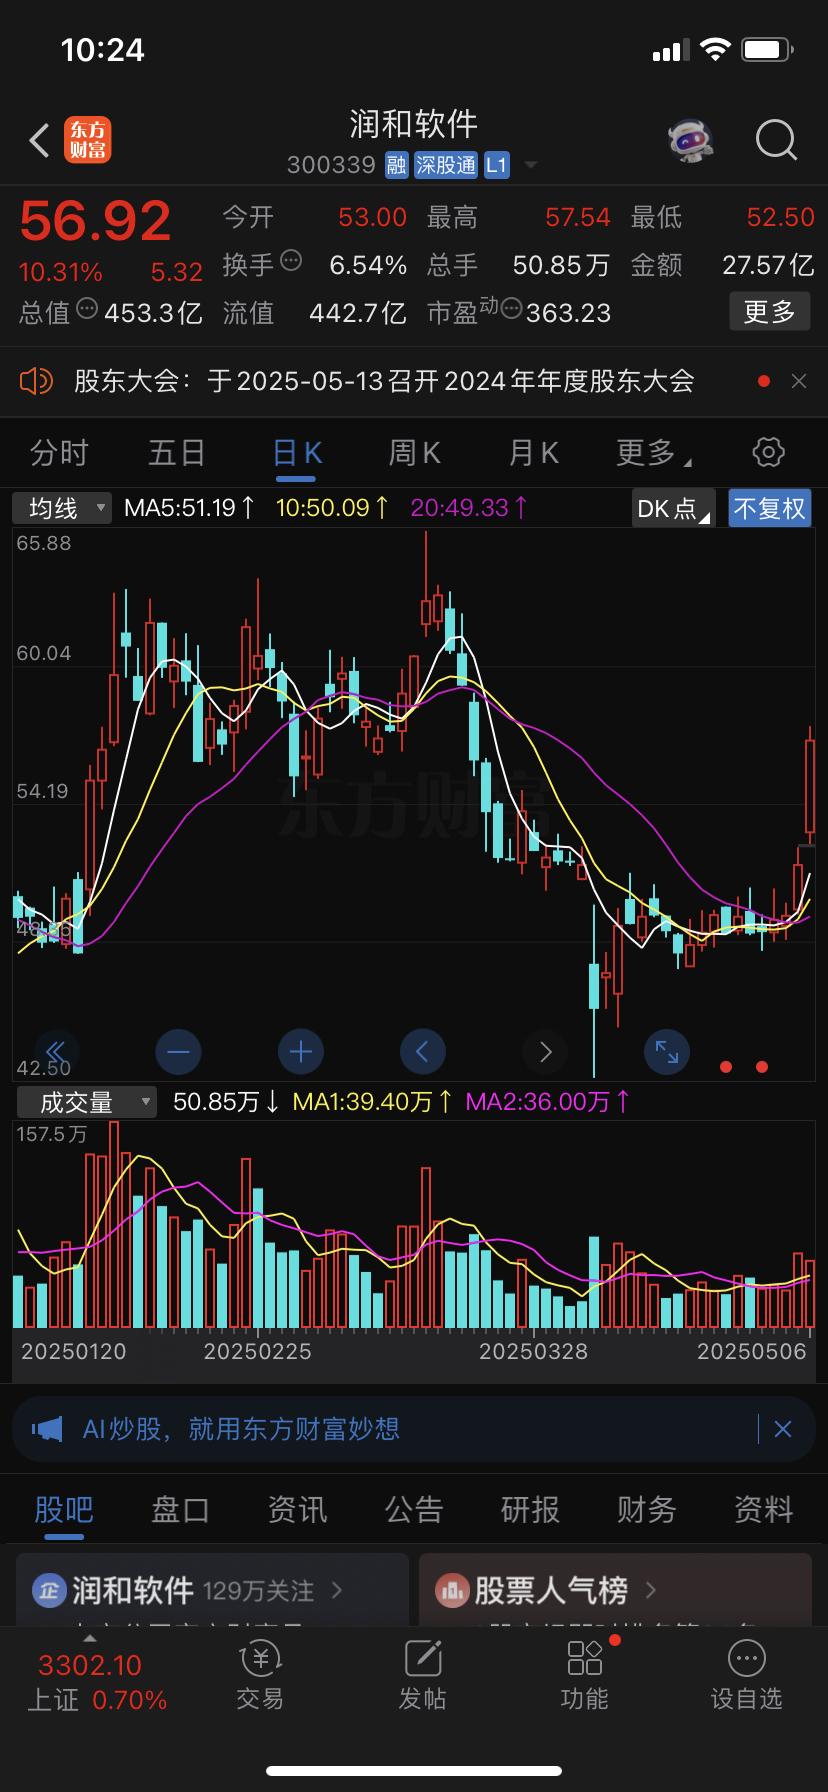Switch to 周K chart tab
Viewport: 828px width, 1792px height.
coord(415,453)
